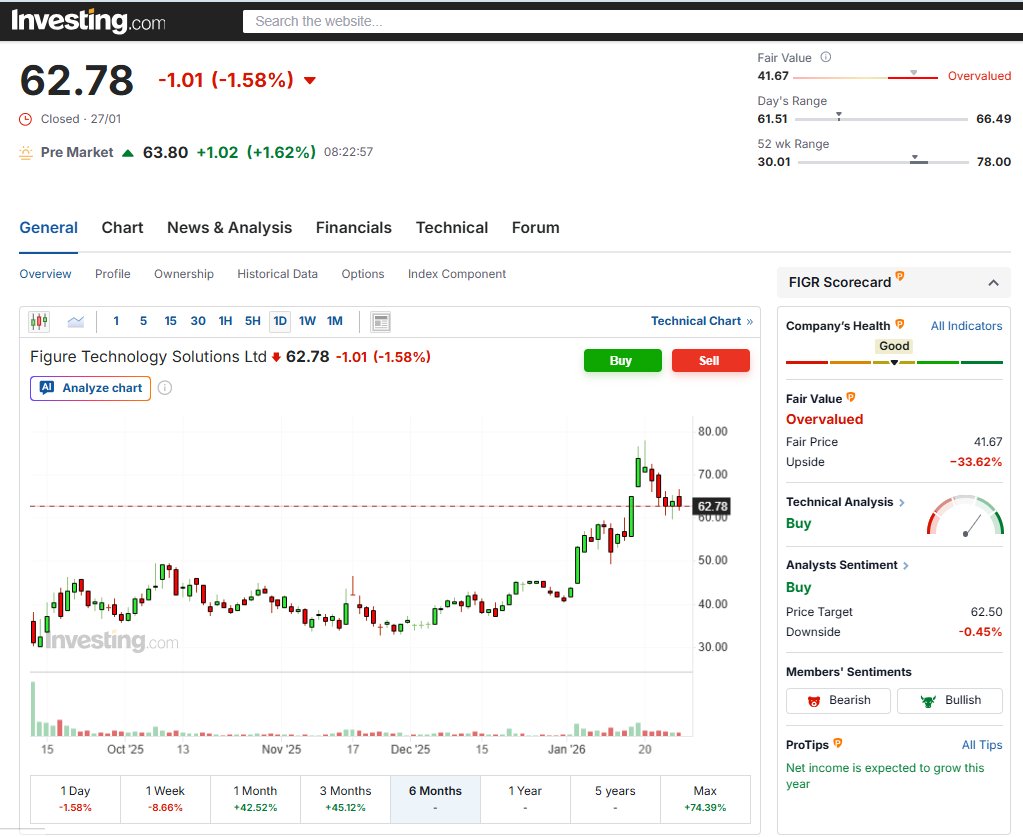Click the Analyze chart info icon

click(x=165, y=388)
